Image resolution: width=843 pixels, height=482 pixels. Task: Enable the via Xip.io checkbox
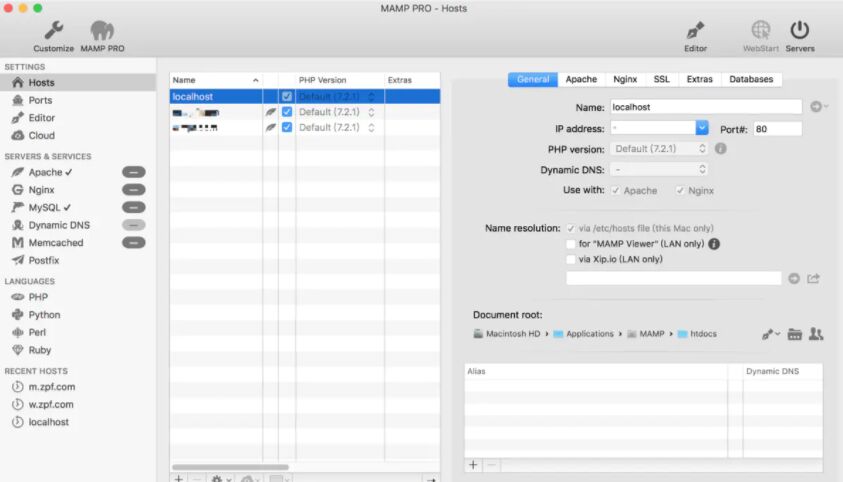[571, 259]
